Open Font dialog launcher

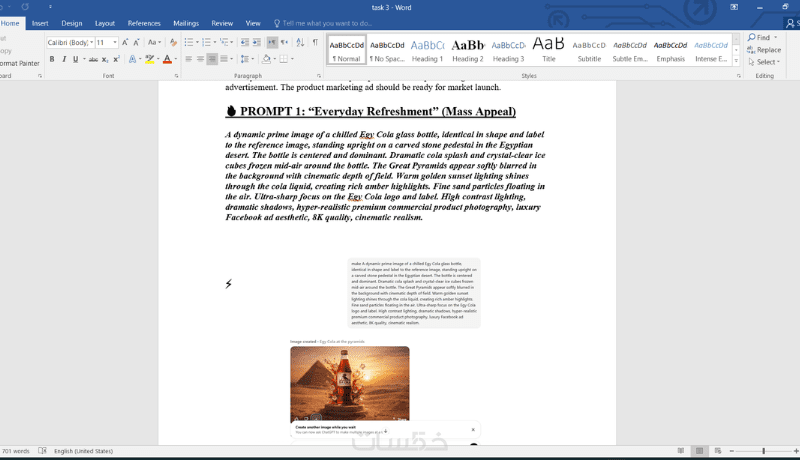pyautogui.click(x=177, y=76)
